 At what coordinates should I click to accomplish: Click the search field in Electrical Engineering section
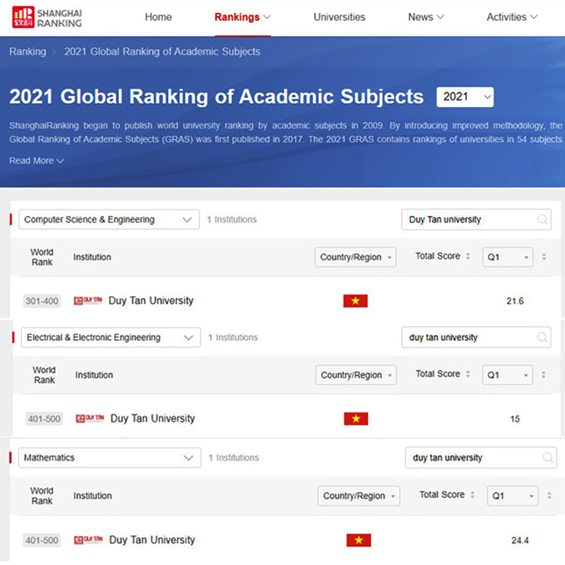tap(476, 337)
